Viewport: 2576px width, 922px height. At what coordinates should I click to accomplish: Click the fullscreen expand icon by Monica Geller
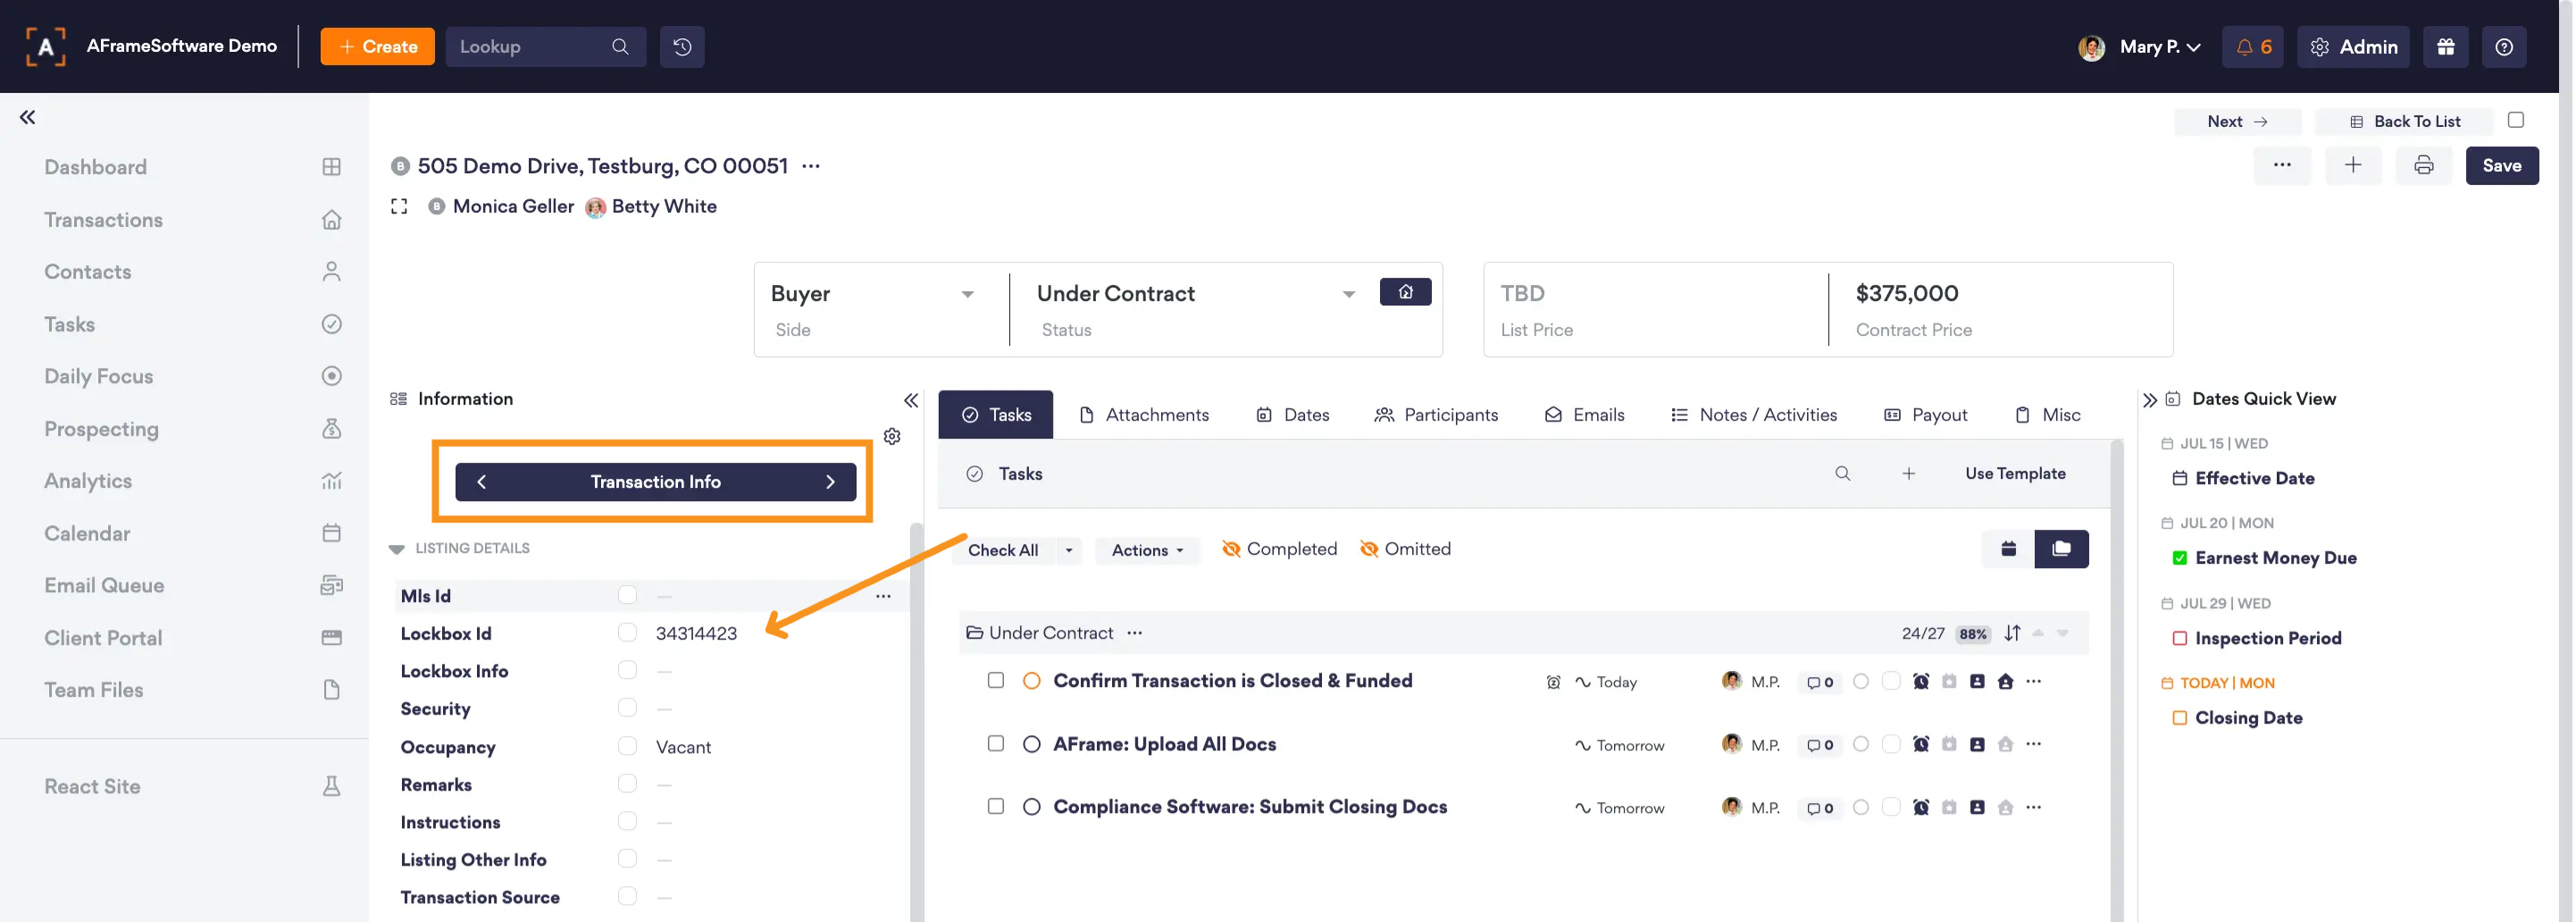coord(399,206)
